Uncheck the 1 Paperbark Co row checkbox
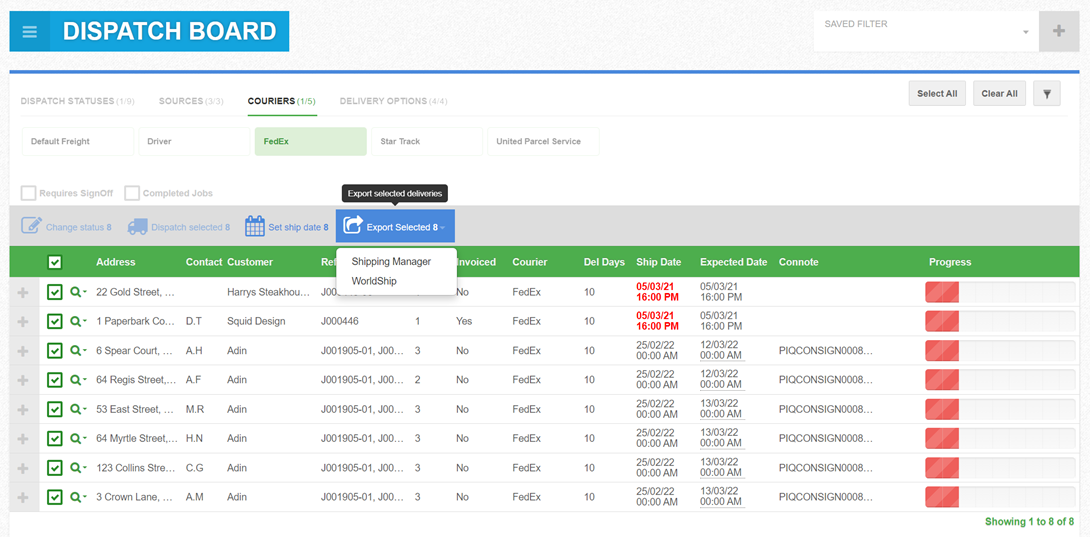Viewport: 1090px width, 537px height. click(x=55, y=321)
